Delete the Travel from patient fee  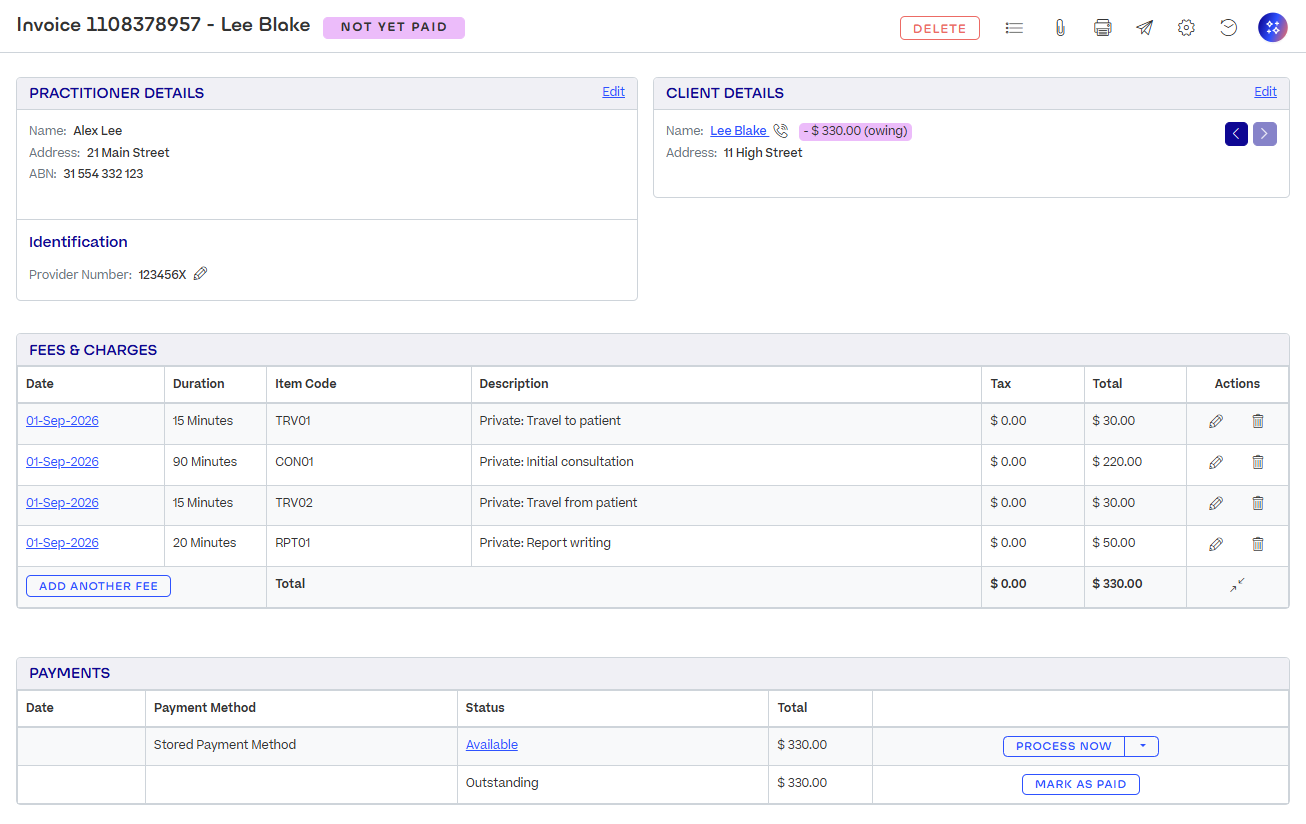(1258, 503)
